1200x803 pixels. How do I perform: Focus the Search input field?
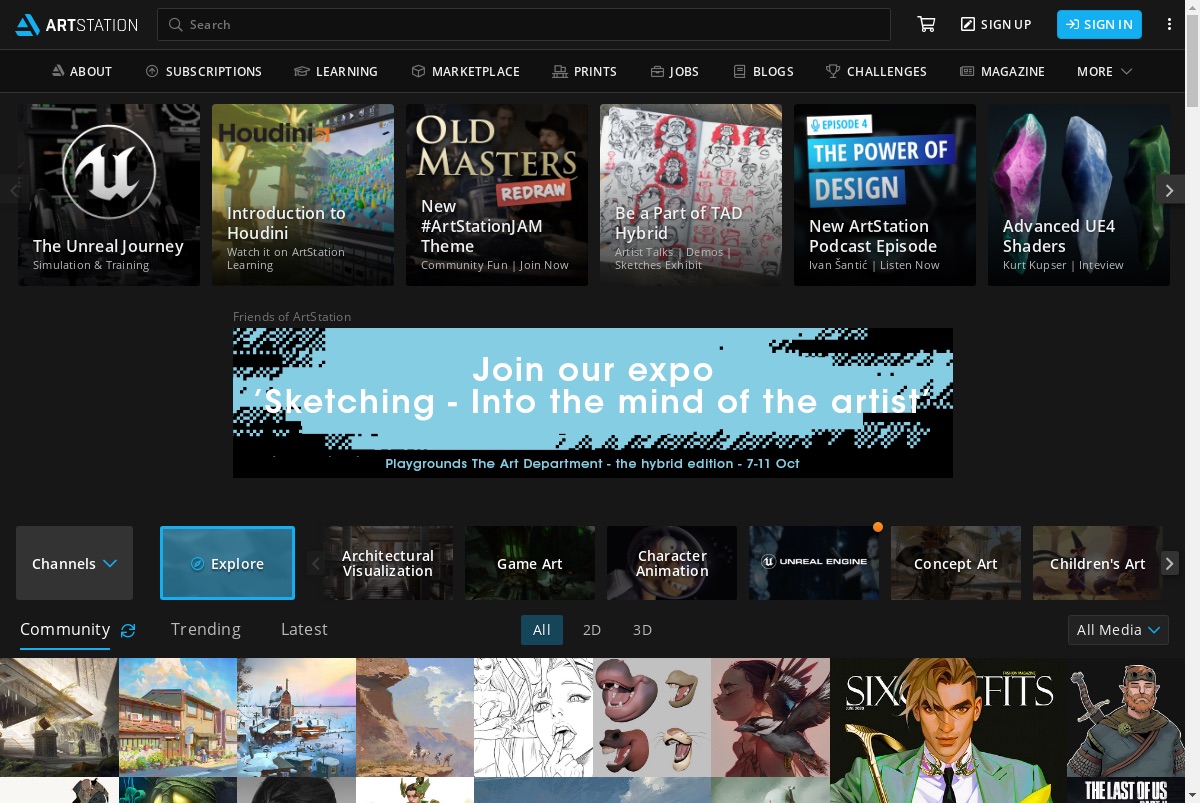[524, 25]
